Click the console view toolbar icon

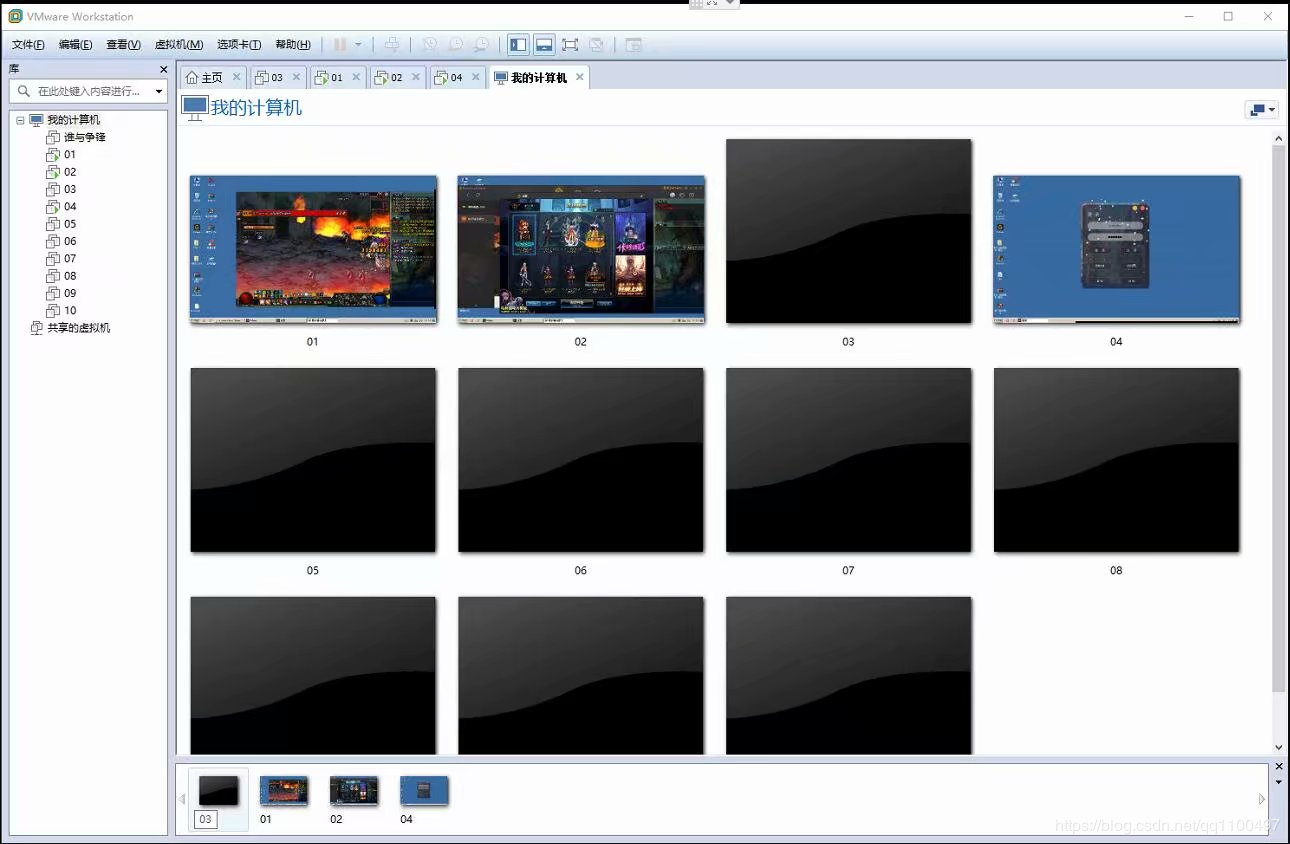coord(633,45)
